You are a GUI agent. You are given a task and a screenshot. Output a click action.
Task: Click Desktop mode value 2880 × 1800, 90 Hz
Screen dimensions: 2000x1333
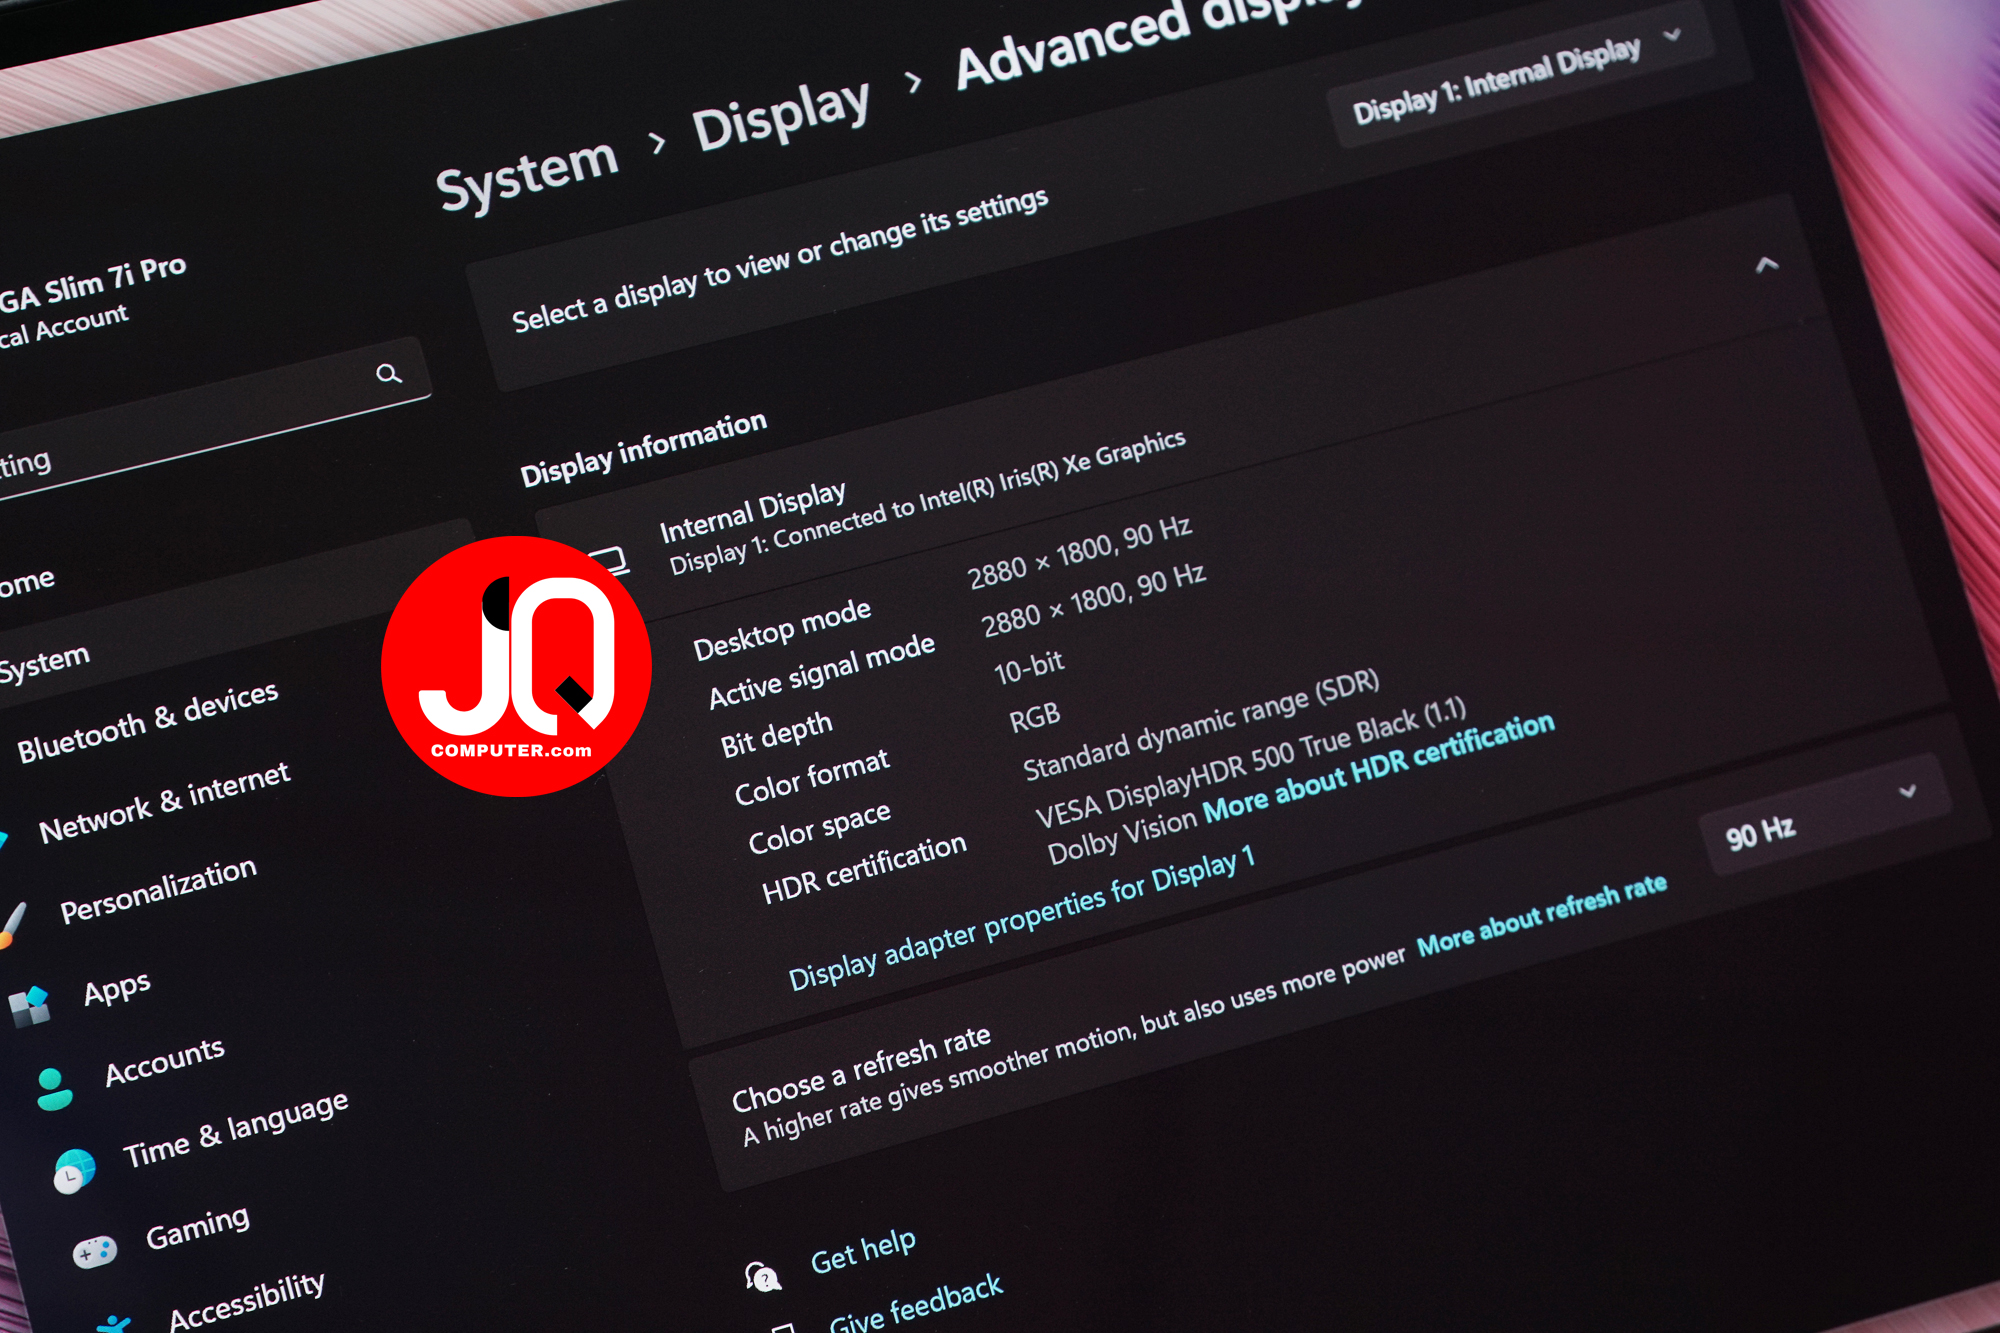click(1080, 552)
